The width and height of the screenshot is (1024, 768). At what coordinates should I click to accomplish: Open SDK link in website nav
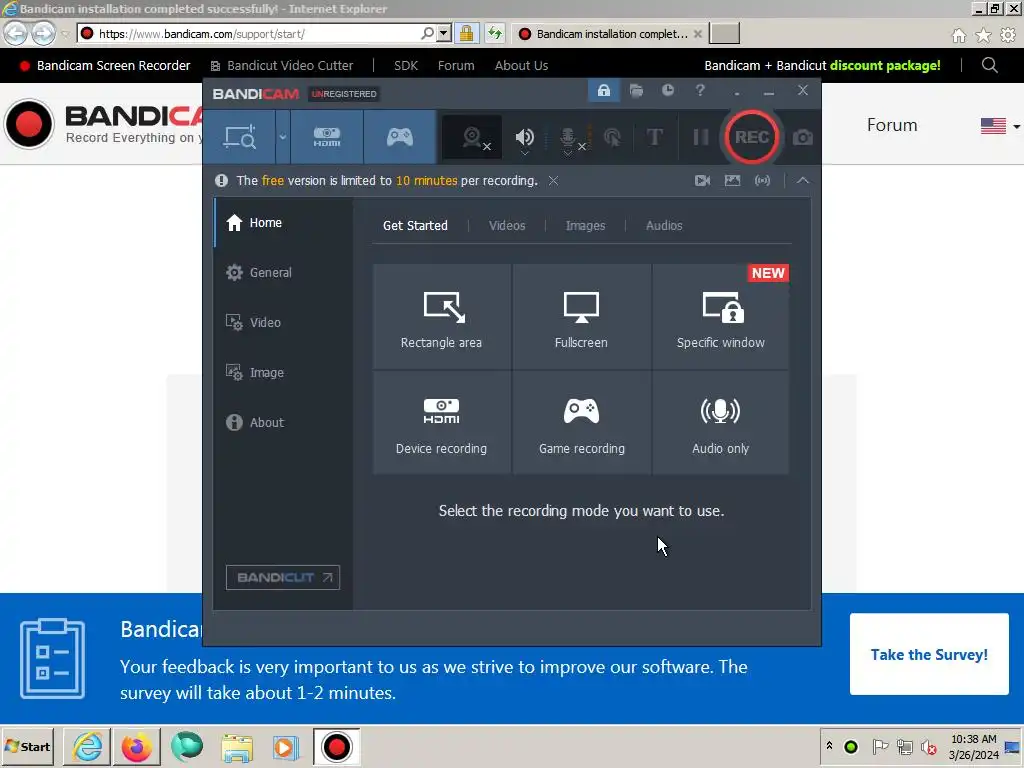tap(406, 66)
